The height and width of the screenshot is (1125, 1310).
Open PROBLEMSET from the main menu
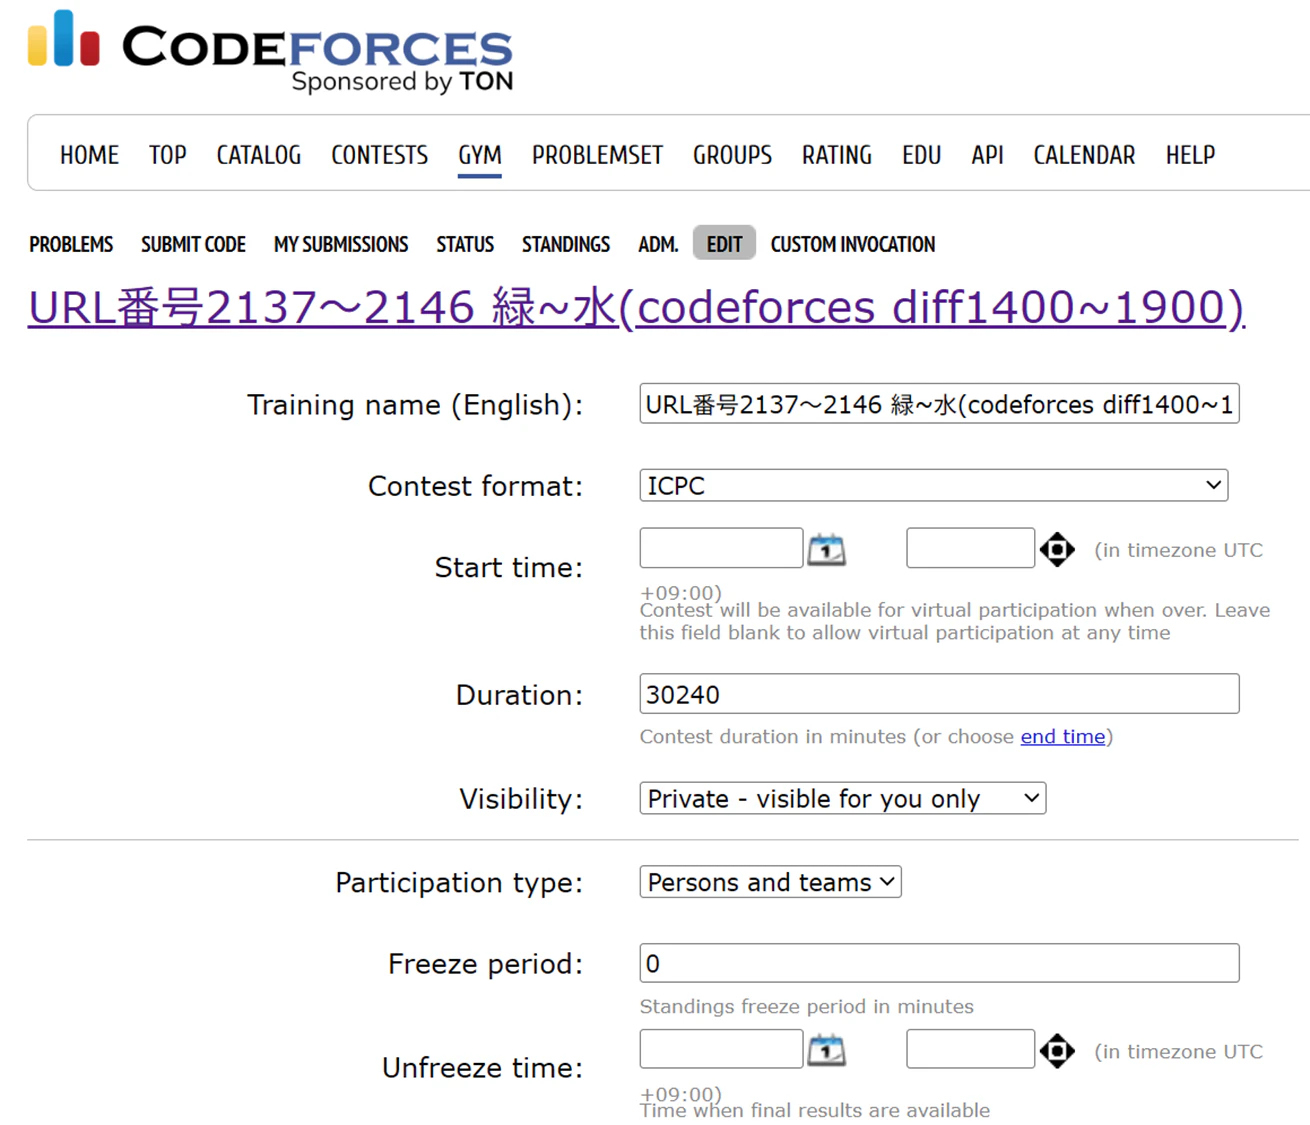pyautogui.click(x=597, y=155)
